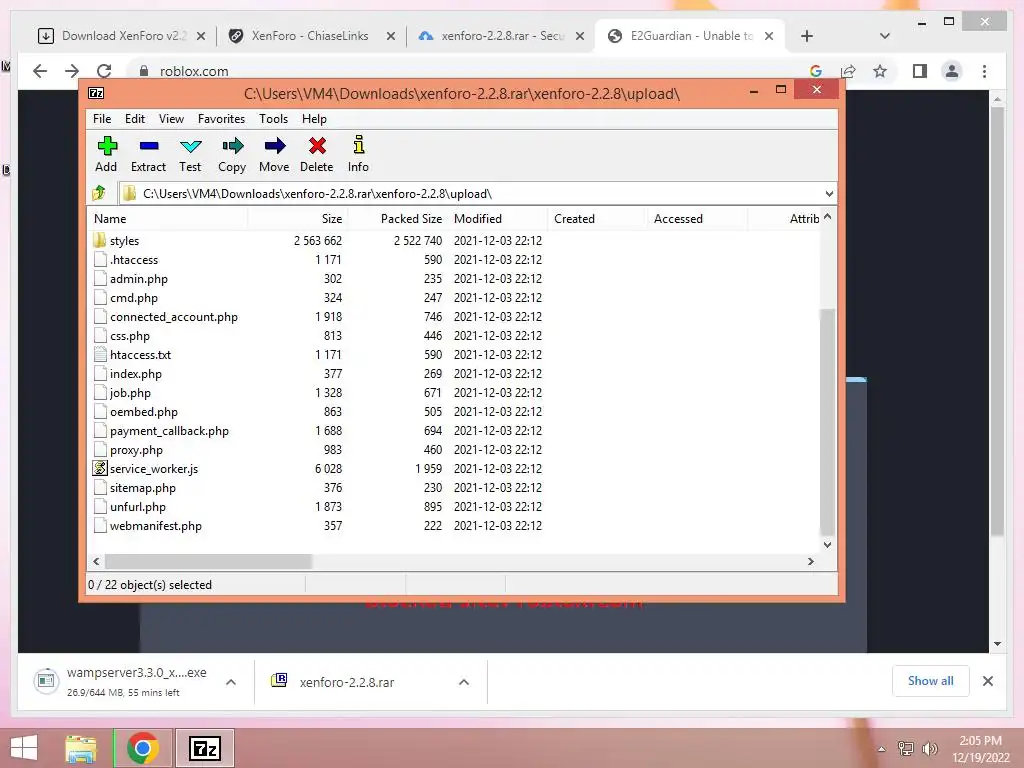
Task: Open the Favorites menu
Action: click(221, 119)
